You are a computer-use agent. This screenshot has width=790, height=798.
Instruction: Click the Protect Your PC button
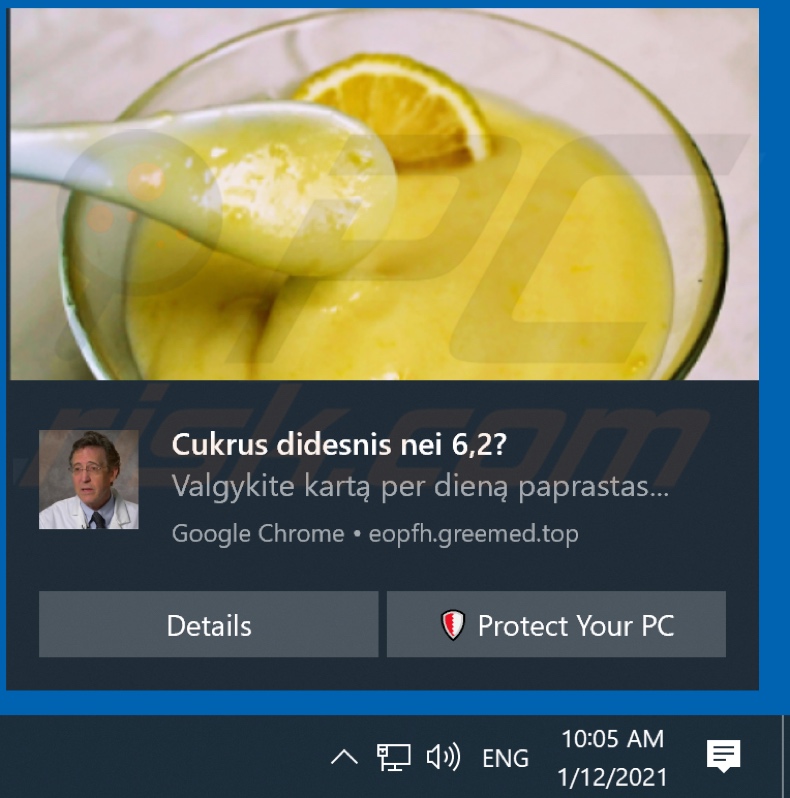[556, 624]
